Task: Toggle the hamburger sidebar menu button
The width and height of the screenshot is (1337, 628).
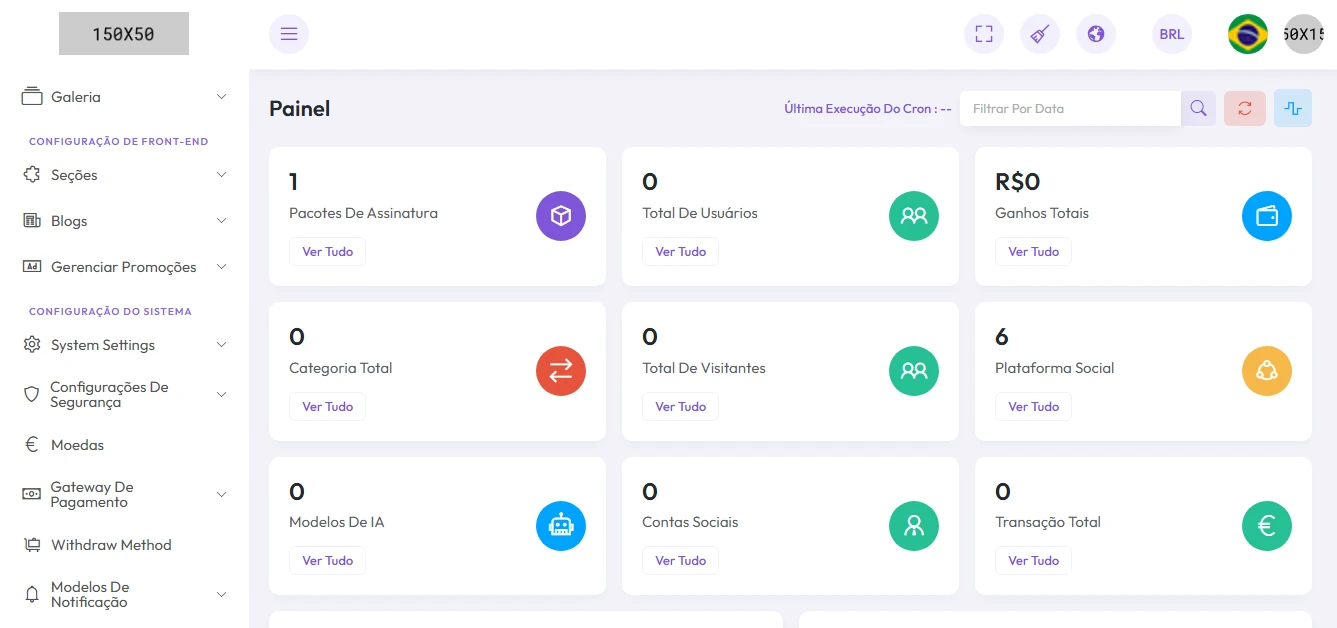Action: tap(289, 34)
